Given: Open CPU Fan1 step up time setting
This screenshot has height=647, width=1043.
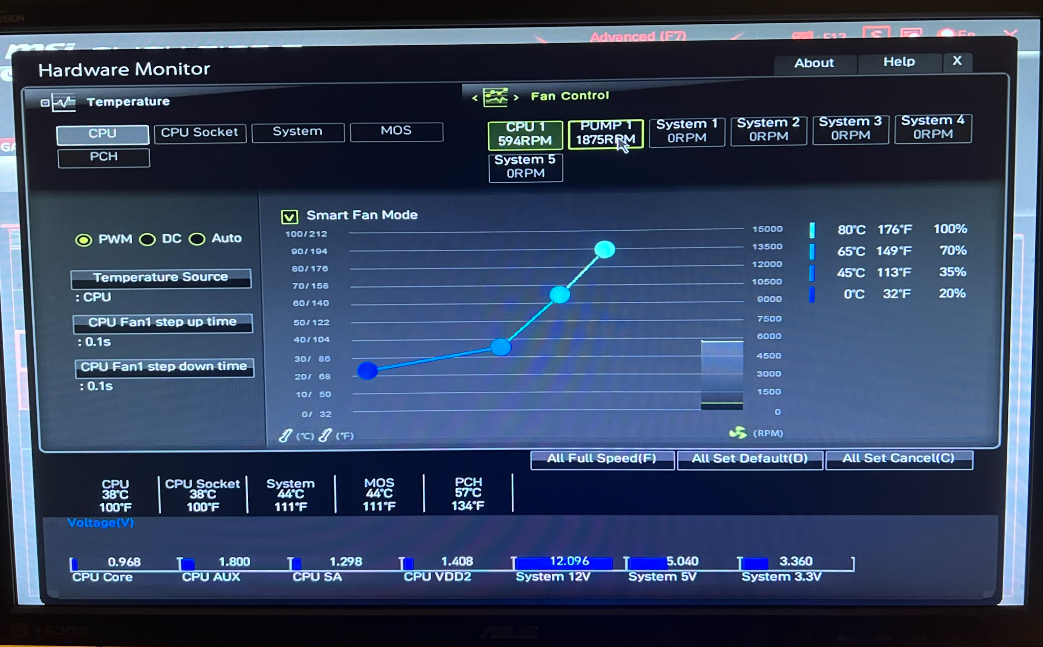Looking at the screenshot, I should point(162,323).
